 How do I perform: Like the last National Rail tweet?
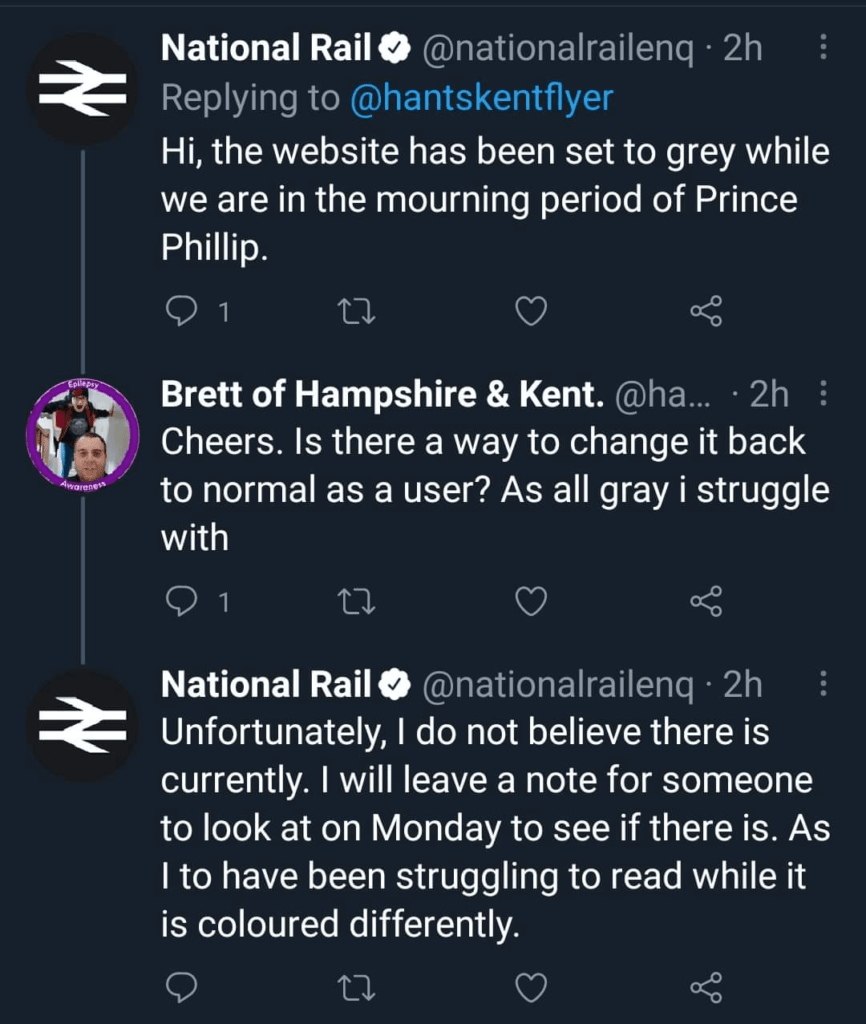tap(531, 988)
